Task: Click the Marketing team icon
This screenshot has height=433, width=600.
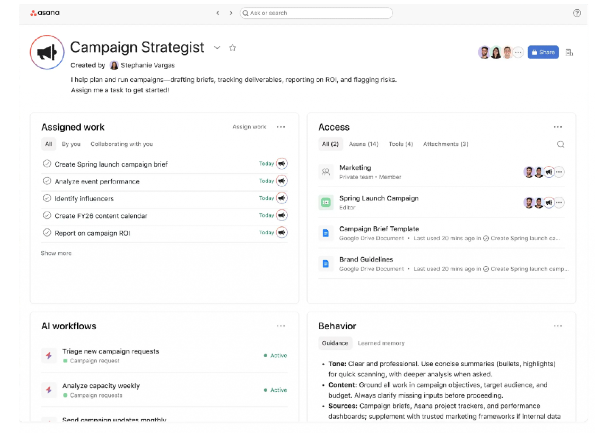Action: click(326, 172)
